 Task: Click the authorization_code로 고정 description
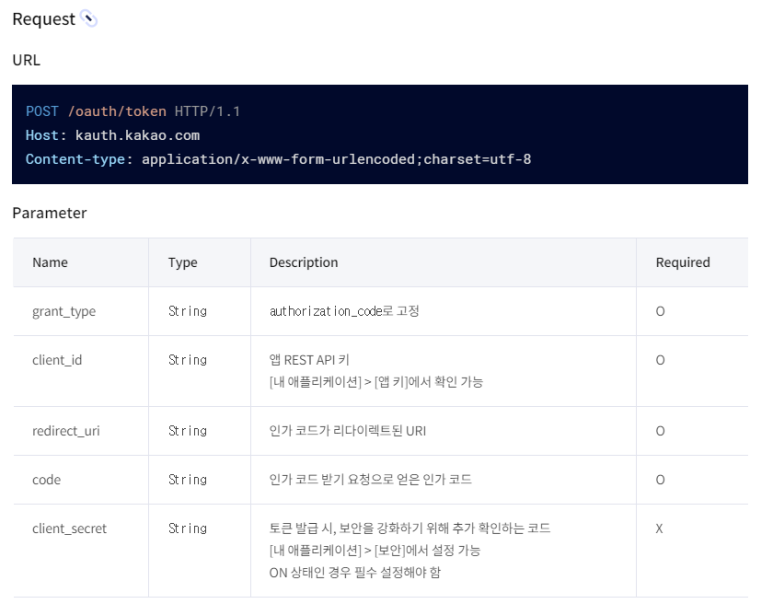pyautogui.click(x=344, y=311)
